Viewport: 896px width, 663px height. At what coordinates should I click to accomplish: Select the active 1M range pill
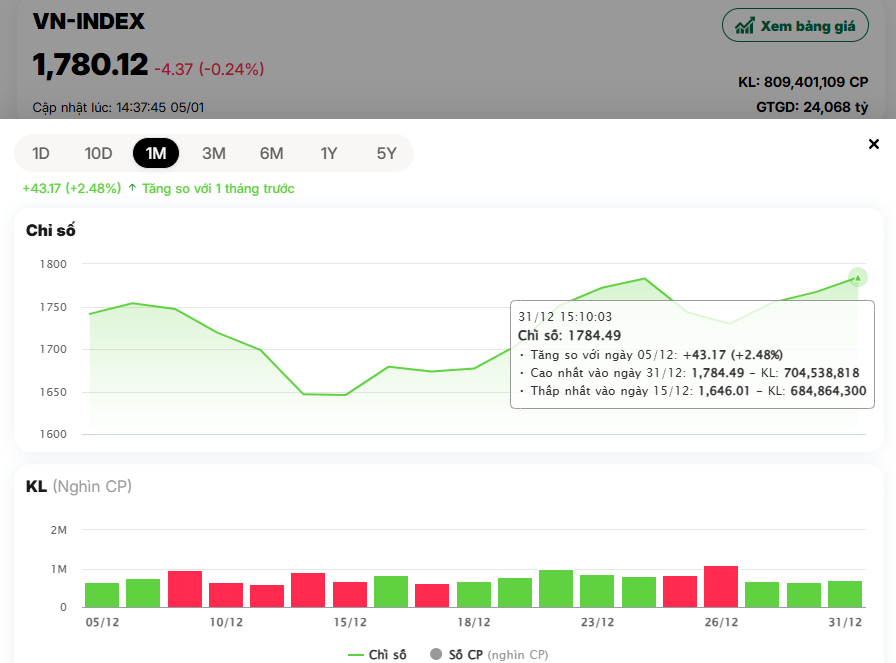[156, 153]
